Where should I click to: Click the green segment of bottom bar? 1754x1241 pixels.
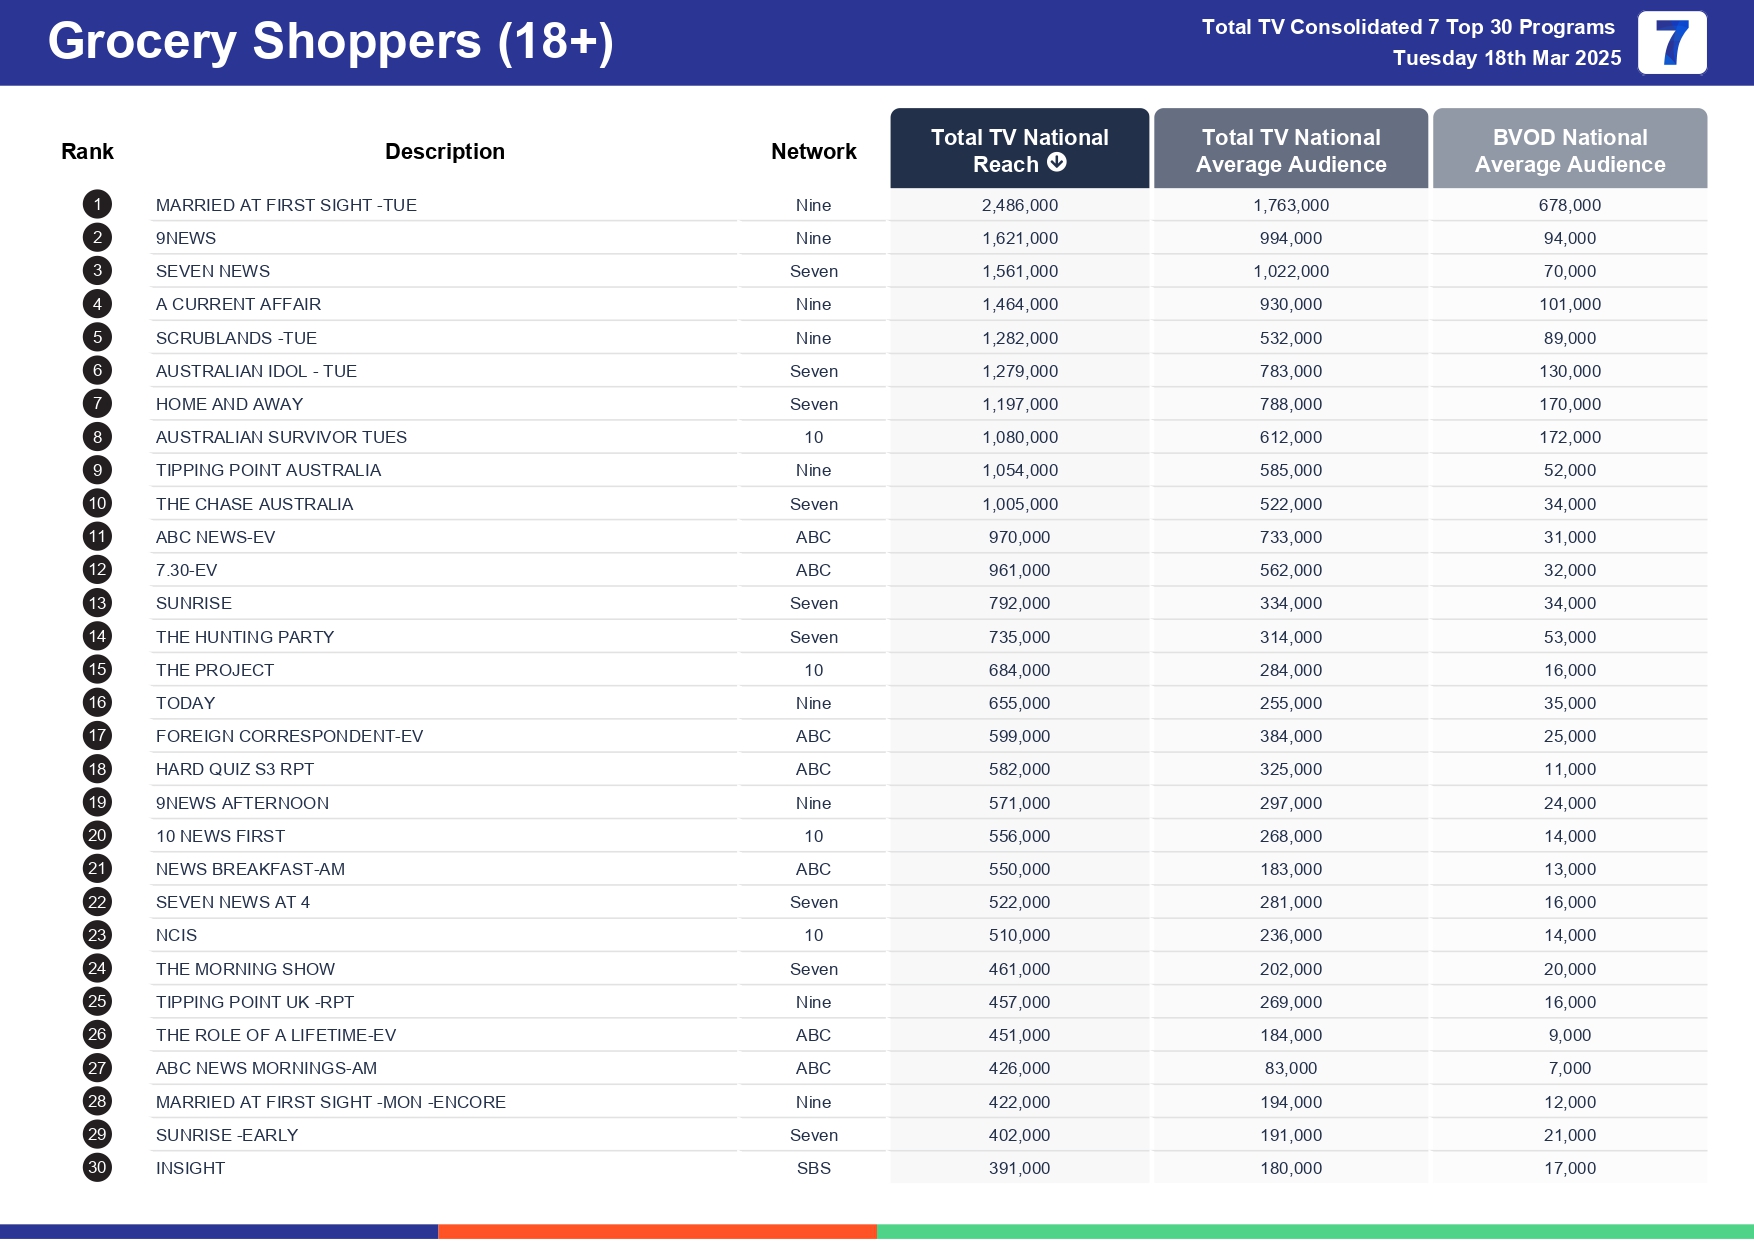(1314, 1232)
